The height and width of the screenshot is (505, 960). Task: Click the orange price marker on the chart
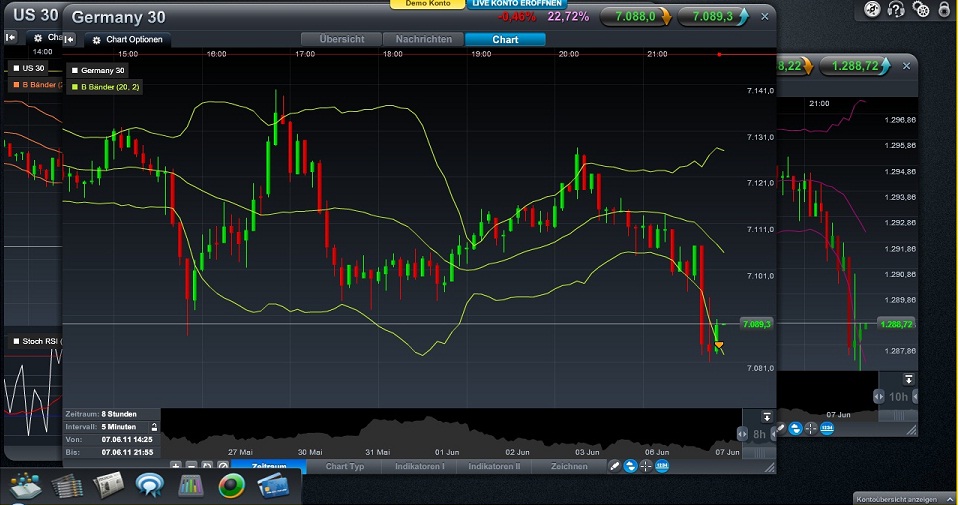click(x=719, y=345)
